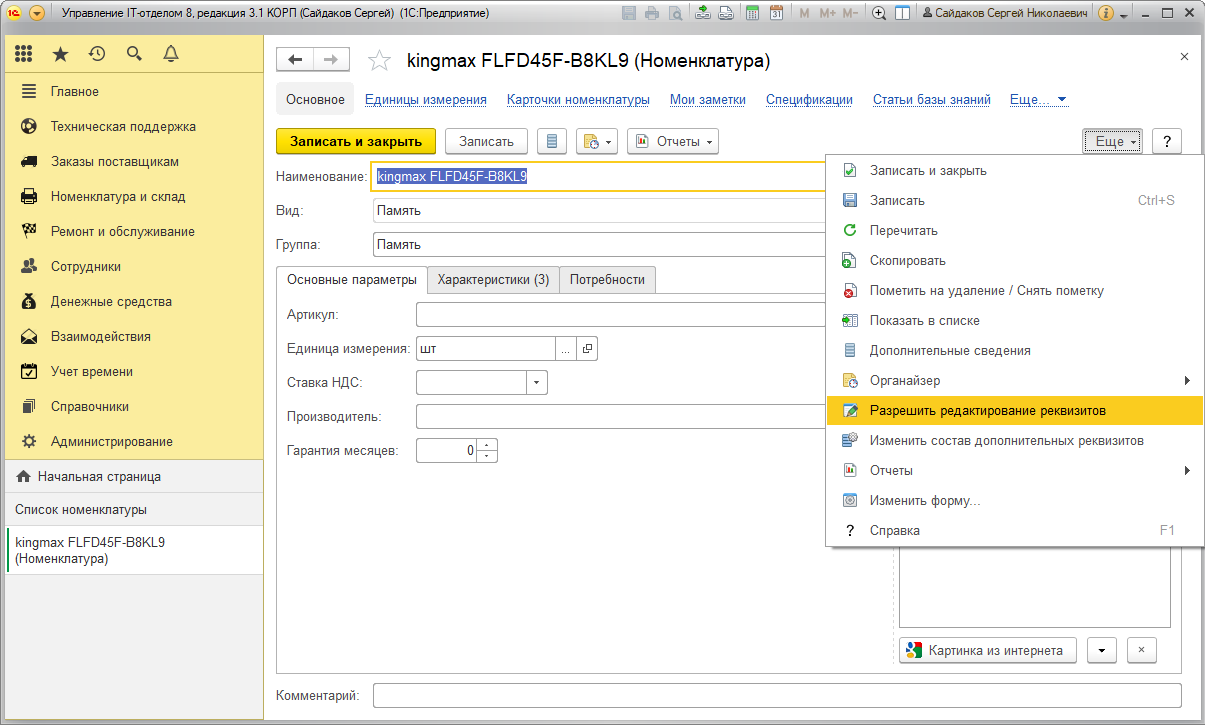Add this item to favorites with the star
Screen dimensions: 1205x725
pos(379,61)
